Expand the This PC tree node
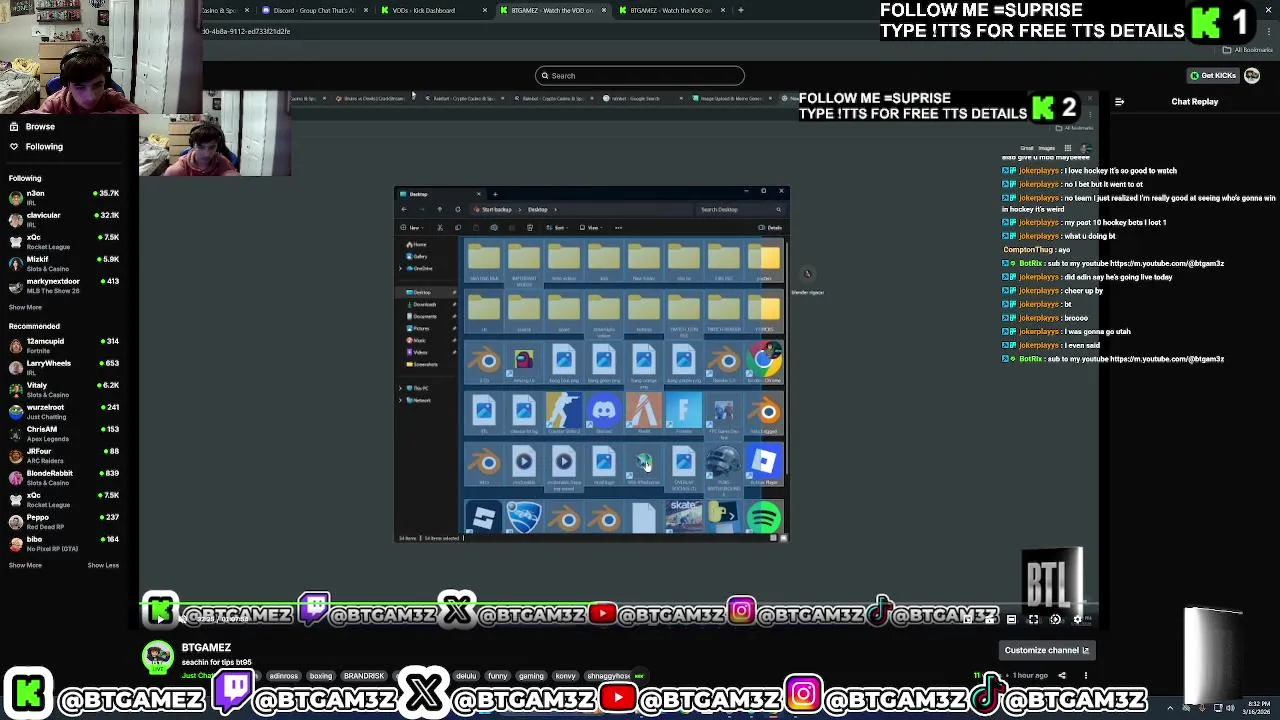The width and height of the screenshot is (1280, 720). pos(401,388)
